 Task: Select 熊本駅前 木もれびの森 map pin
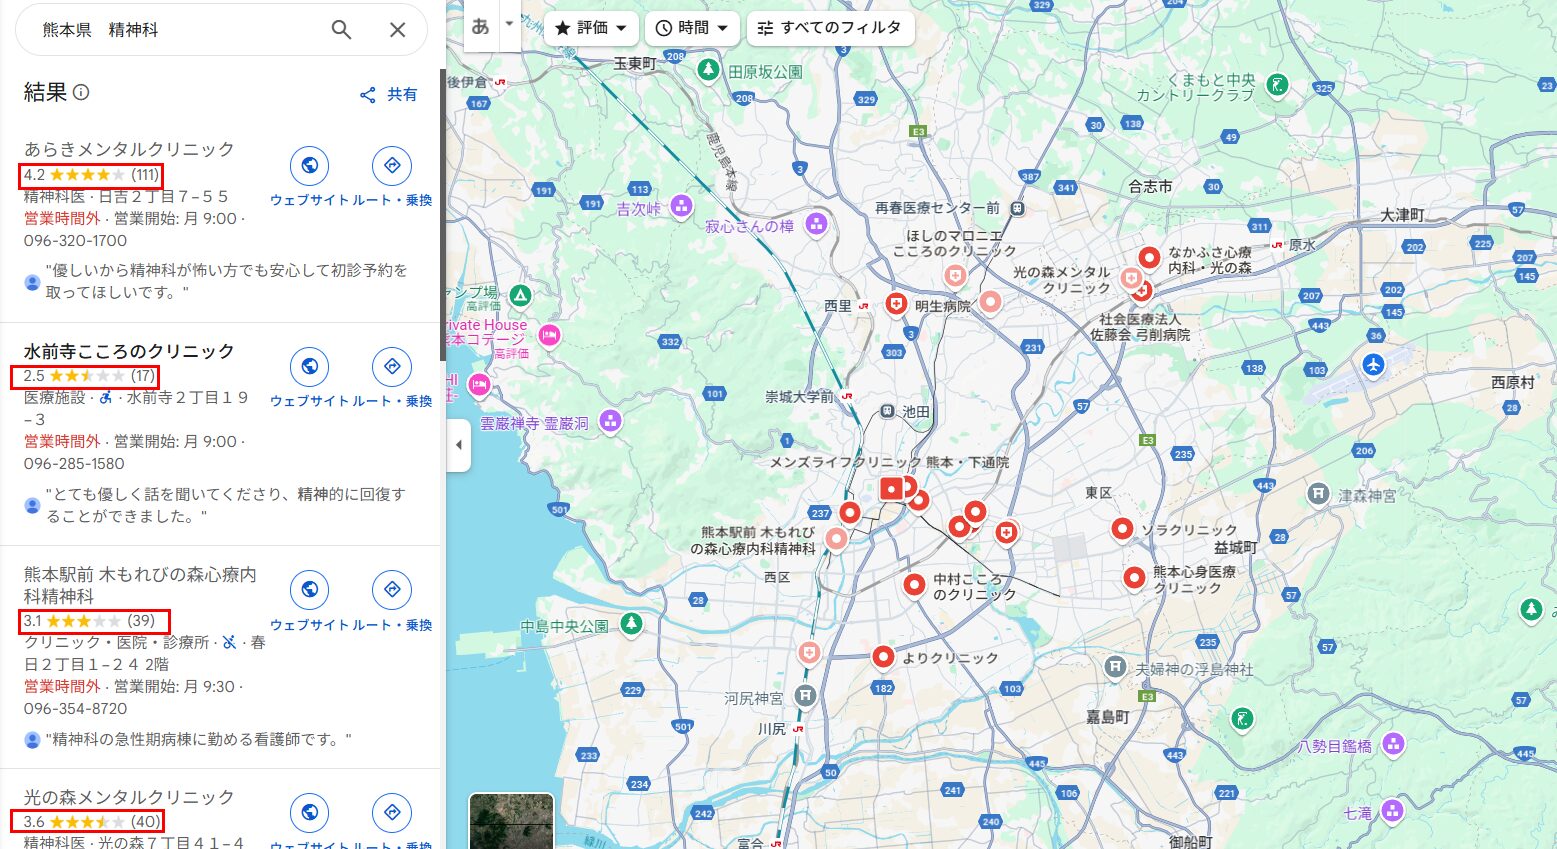click(x=836, y=540)
